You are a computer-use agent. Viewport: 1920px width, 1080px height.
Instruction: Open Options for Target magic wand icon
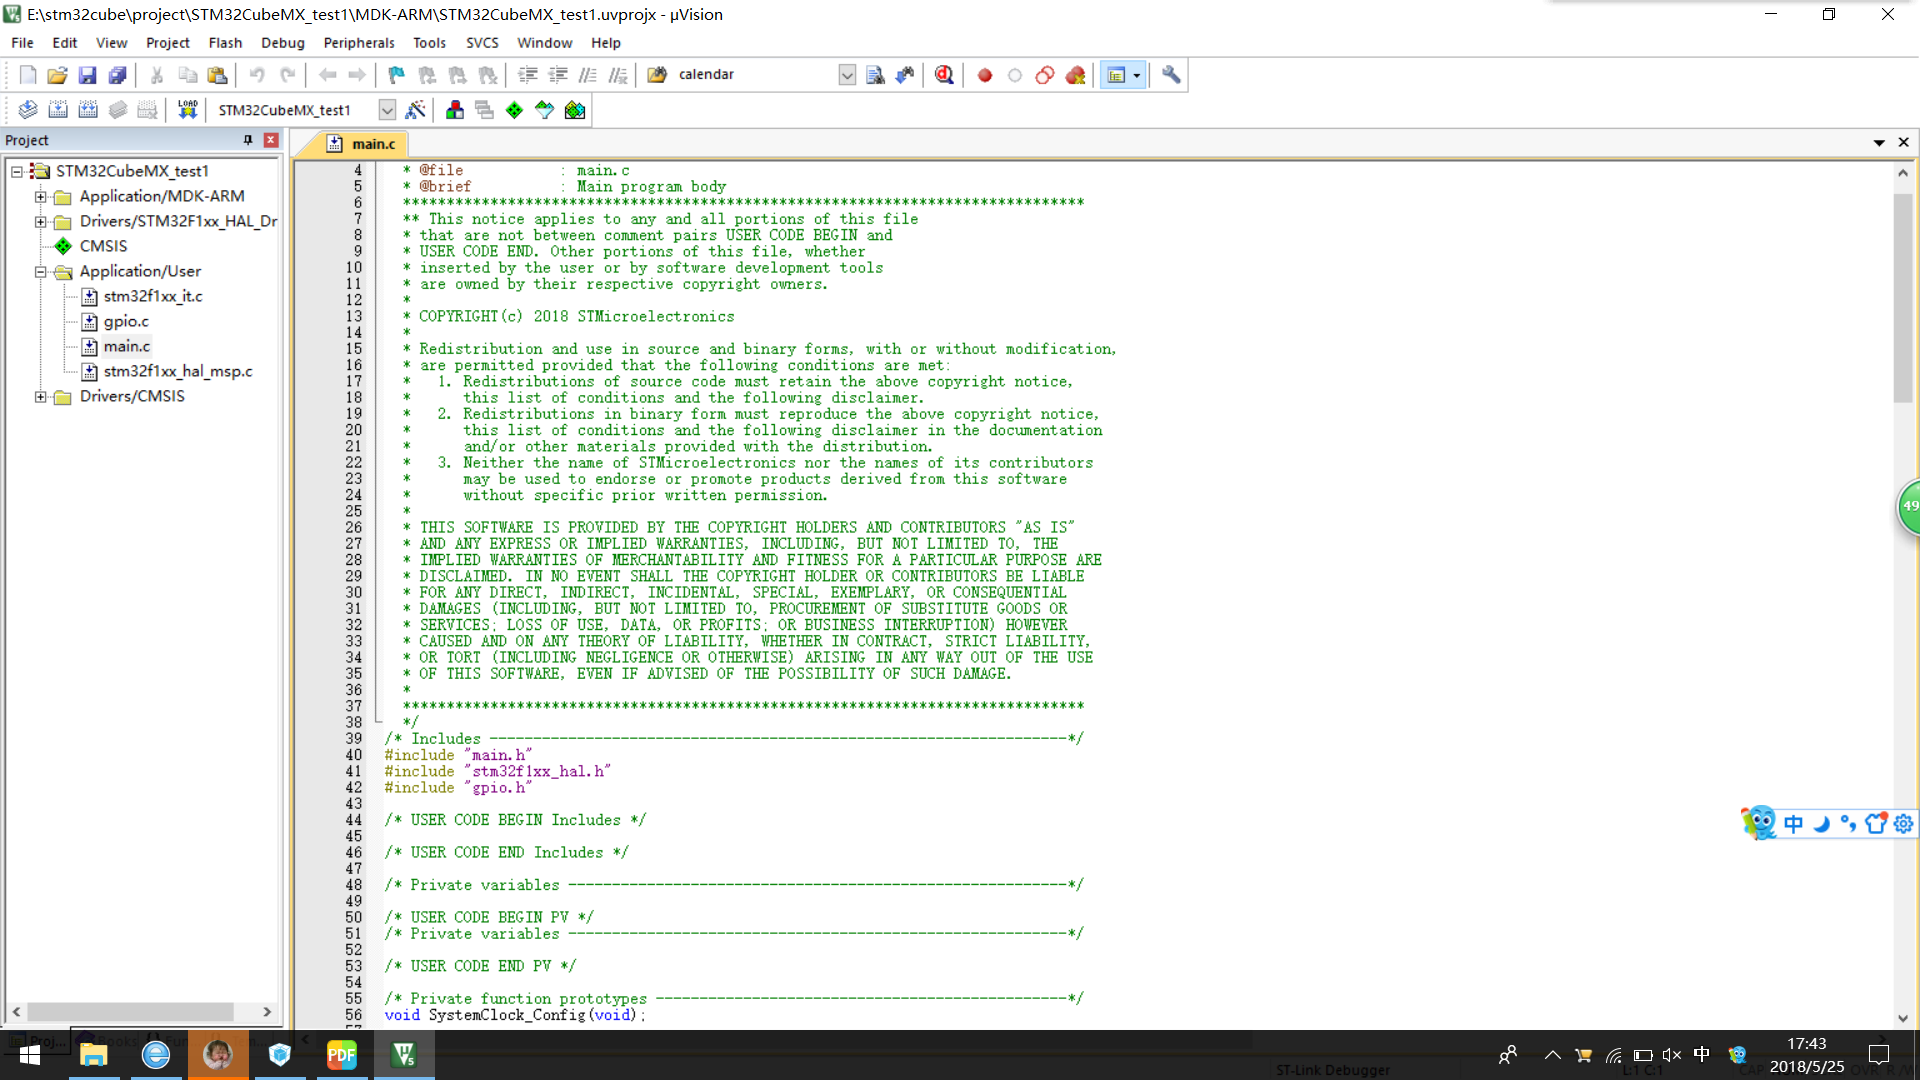coord(415,110)
